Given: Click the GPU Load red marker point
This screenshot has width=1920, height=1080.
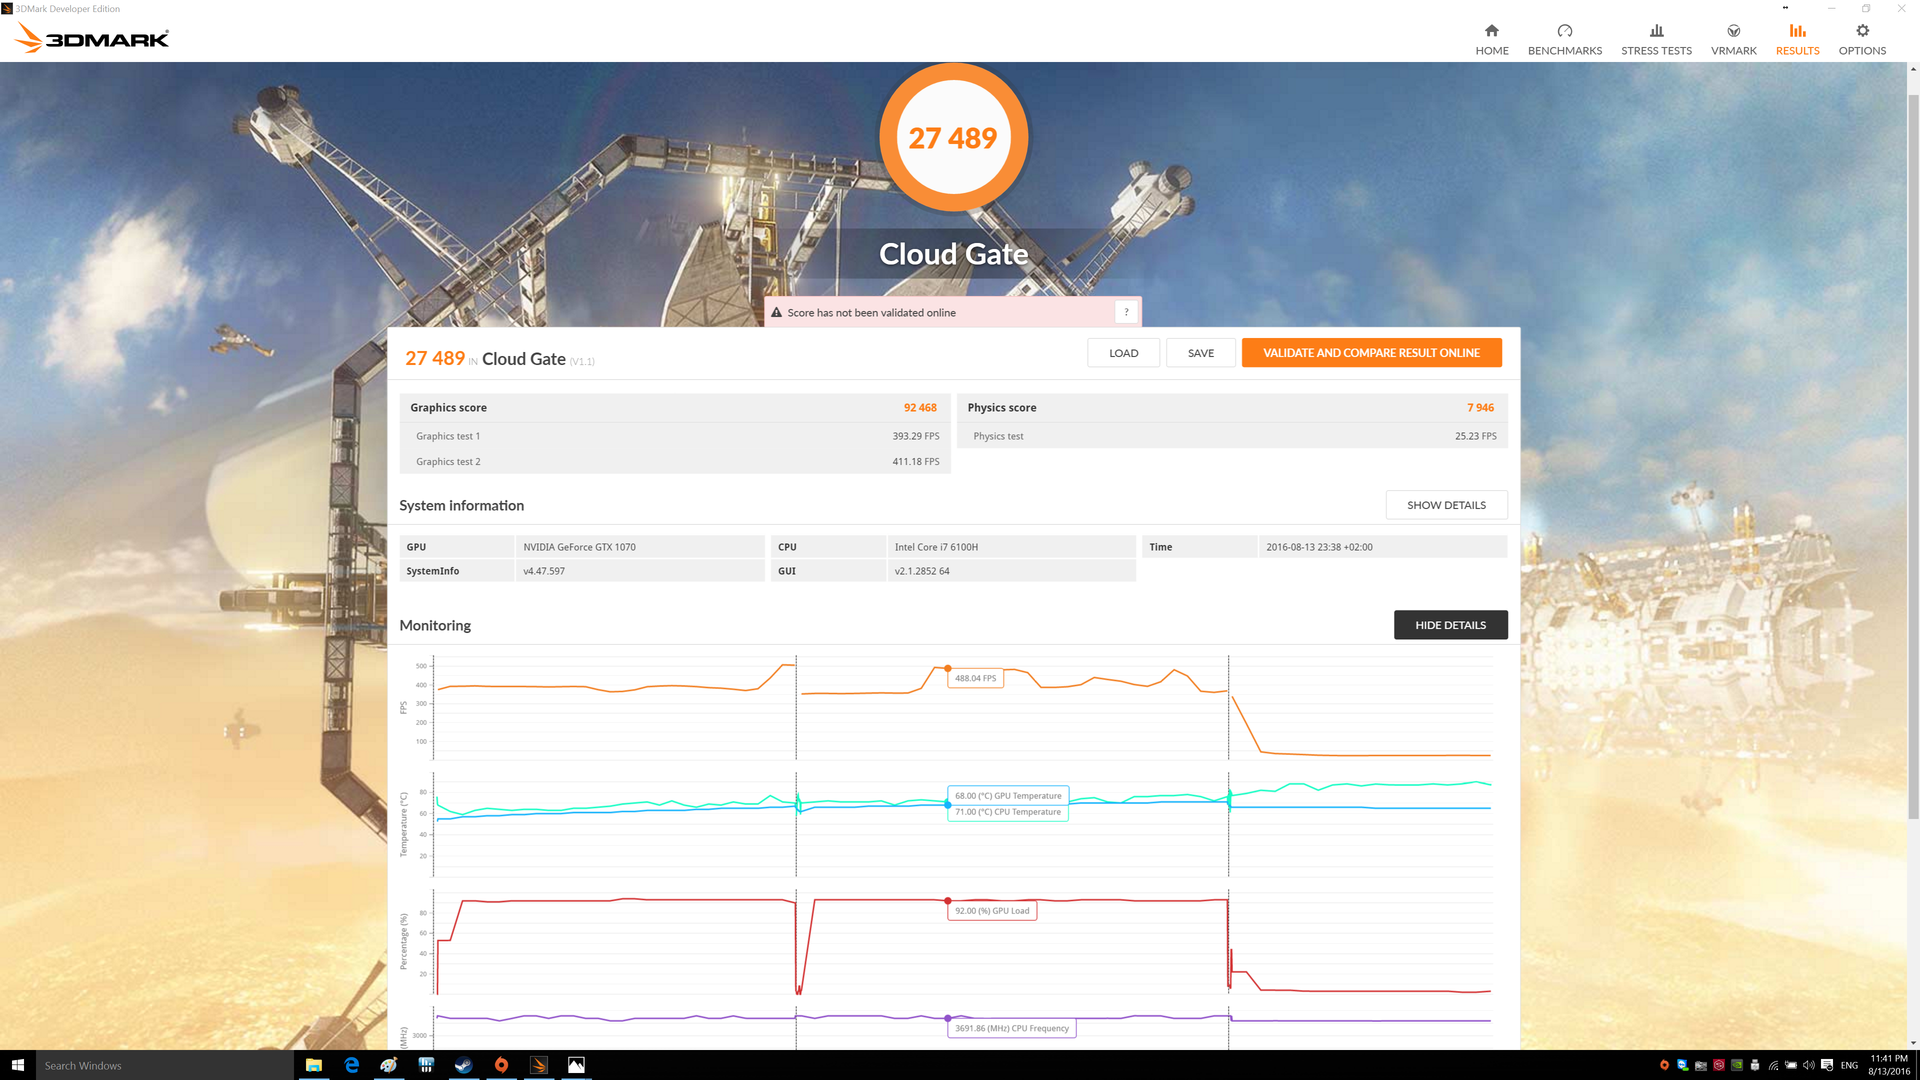Looking at the screenshot, I should click(947, 901).
